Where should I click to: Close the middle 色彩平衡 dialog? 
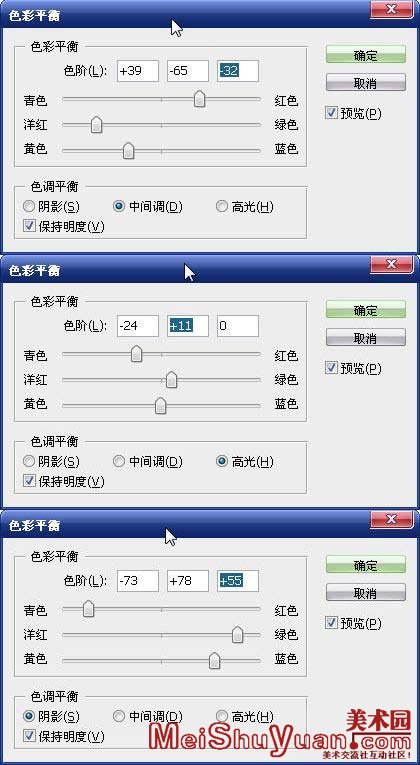point(391,264)
